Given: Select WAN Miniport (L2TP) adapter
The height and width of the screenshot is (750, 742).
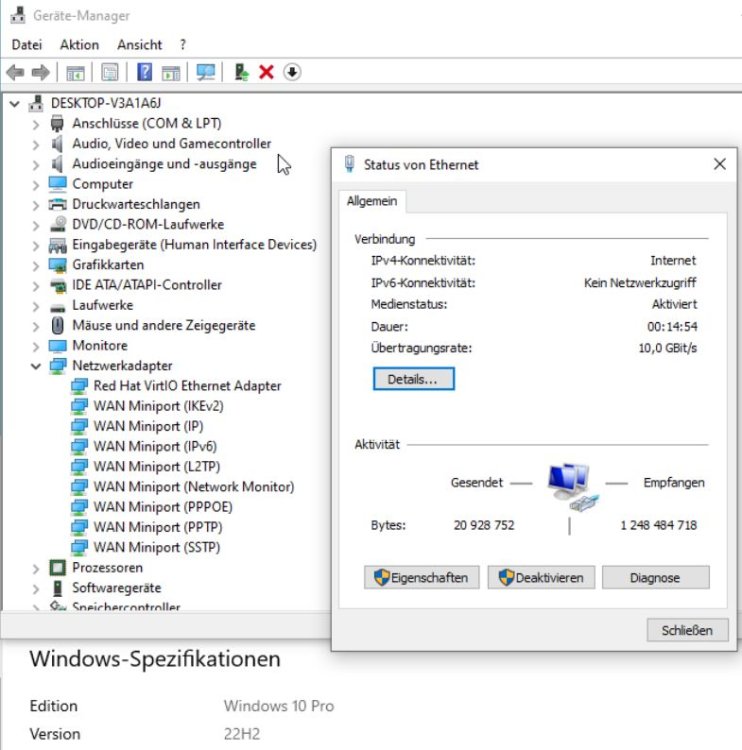Looking at the screenshot, I should [x=157, y=466].
